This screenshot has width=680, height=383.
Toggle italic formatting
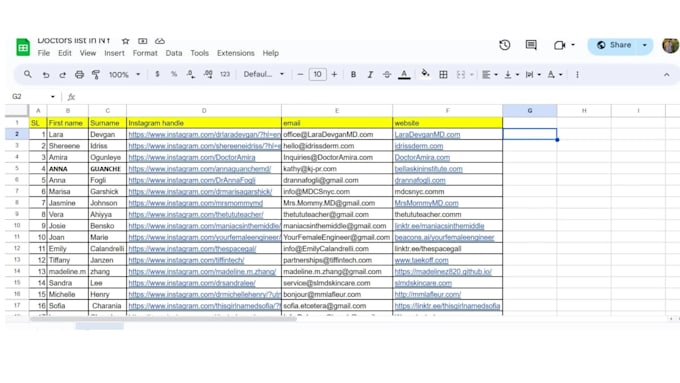[370, 75]
